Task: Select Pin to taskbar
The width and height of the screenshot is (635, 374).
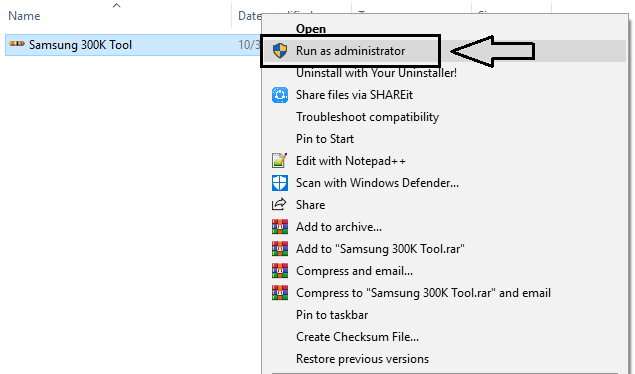Action: click(x=332, y=315)
